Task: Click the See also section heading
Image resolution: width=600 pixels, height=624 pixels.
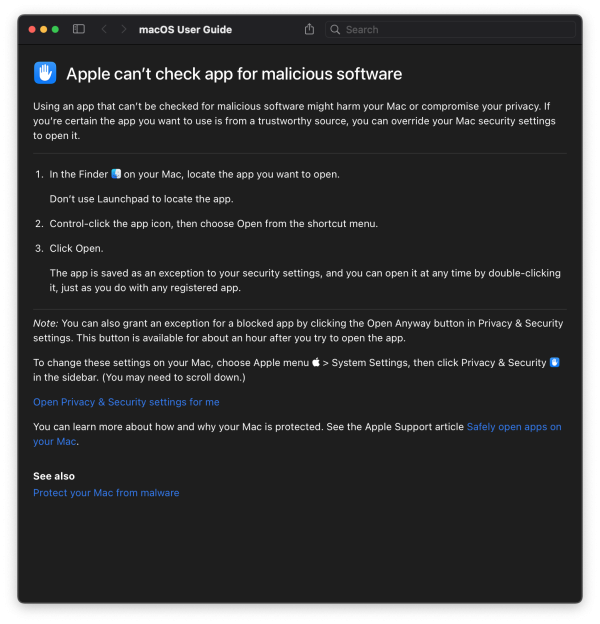Action: coord(54,476)
